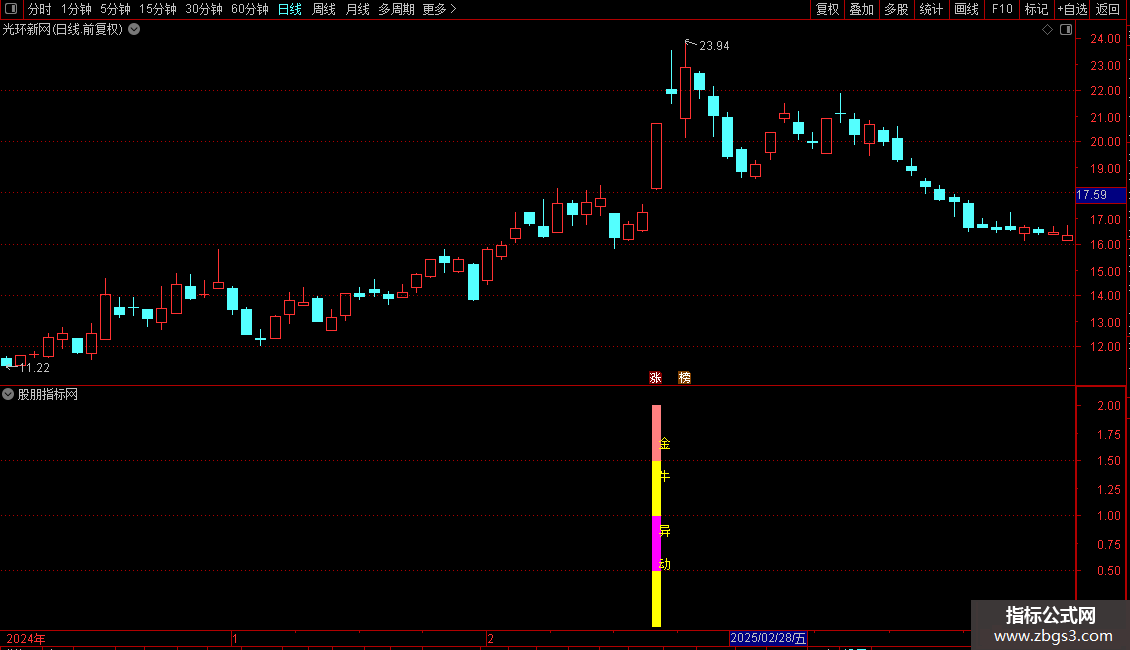Open the 复权 adjustment option
Screen dimensions: 1130x650
(x=827, y=9)
